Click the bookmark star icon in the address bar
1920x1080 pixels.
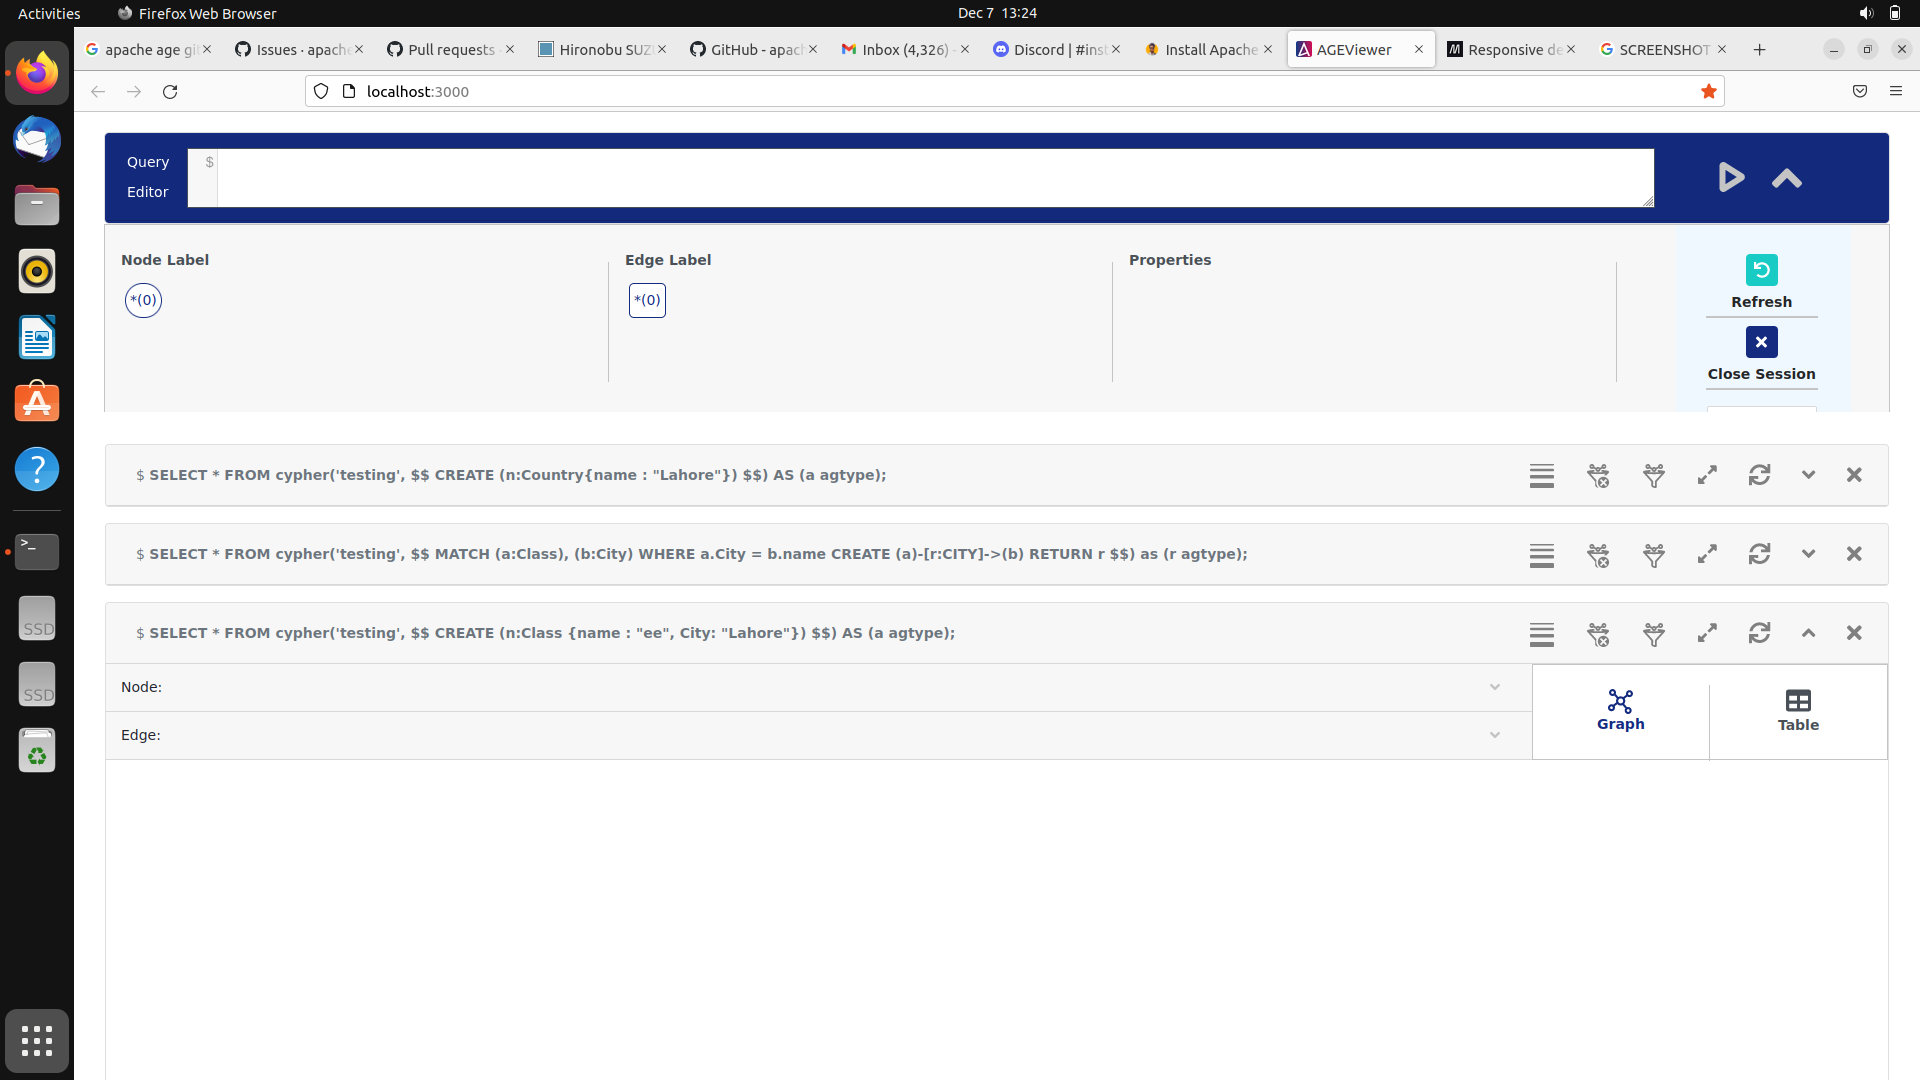[1708, 91]
